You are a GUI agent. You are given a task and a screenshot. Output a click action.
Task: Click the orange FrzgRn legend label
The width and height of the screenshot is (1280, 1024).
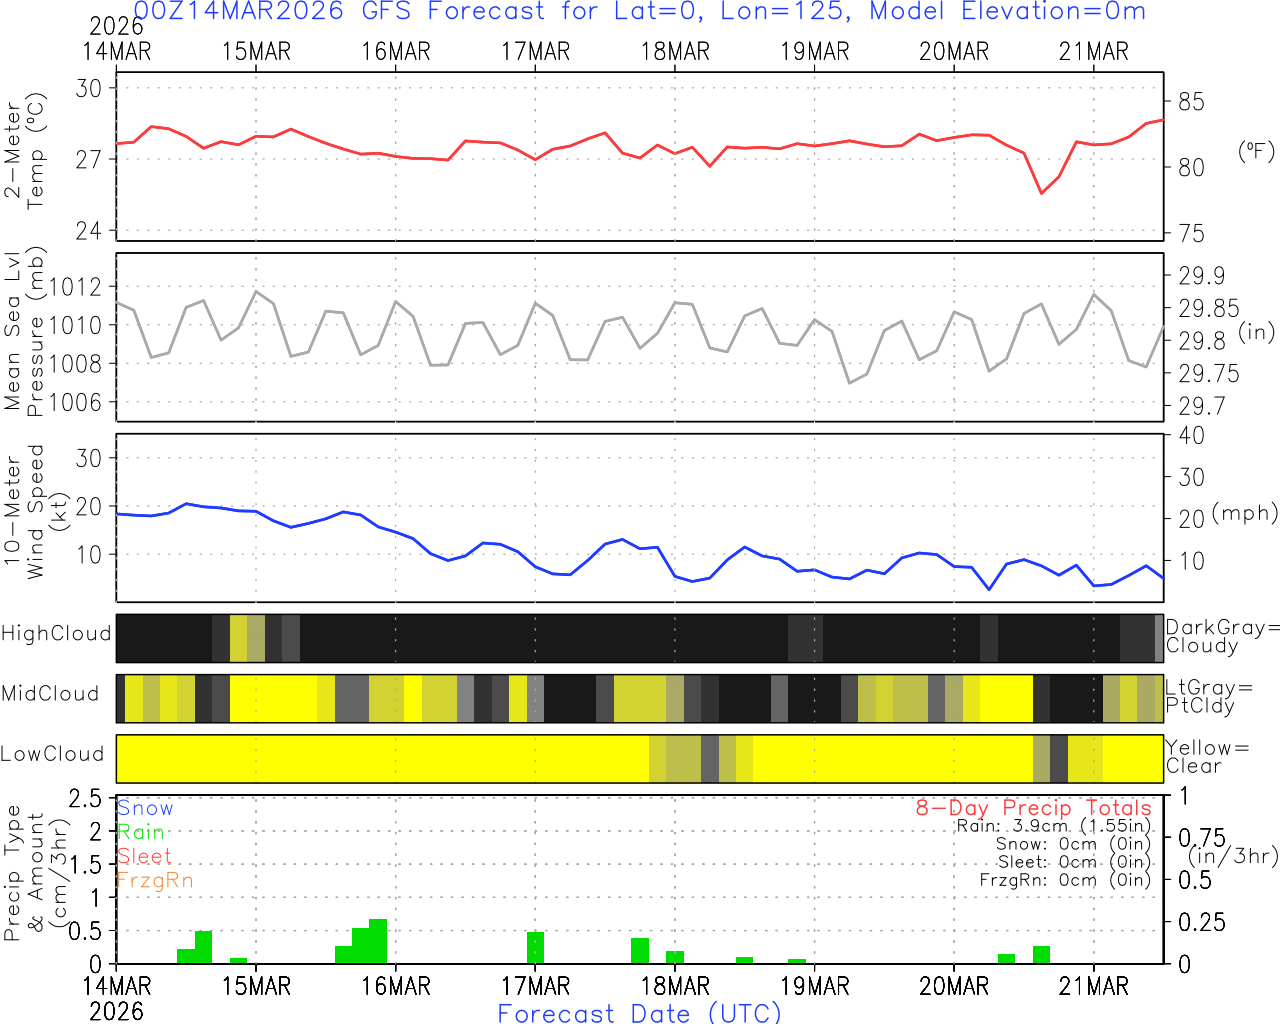coord(154,880)
